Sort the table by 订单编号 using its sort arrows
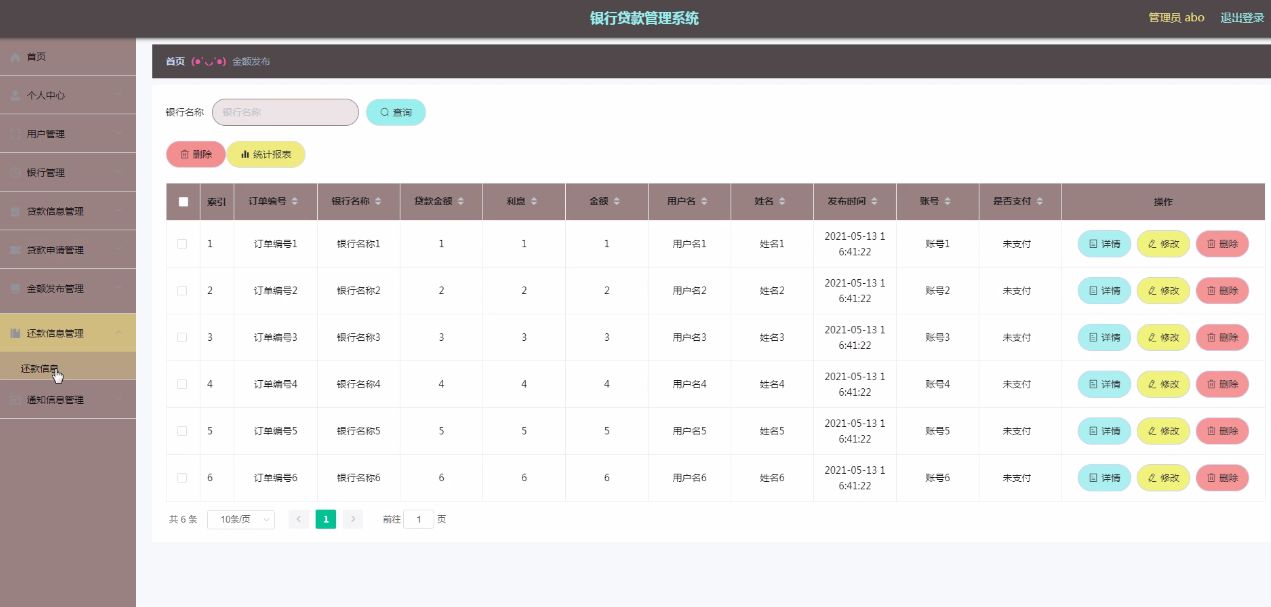1271x607 pixels. pyautogui.click(x=296, y=202)
